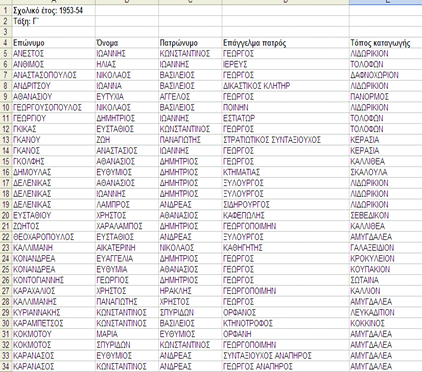Click the 'Πατρώνυμο' header cell

[190, 43]
